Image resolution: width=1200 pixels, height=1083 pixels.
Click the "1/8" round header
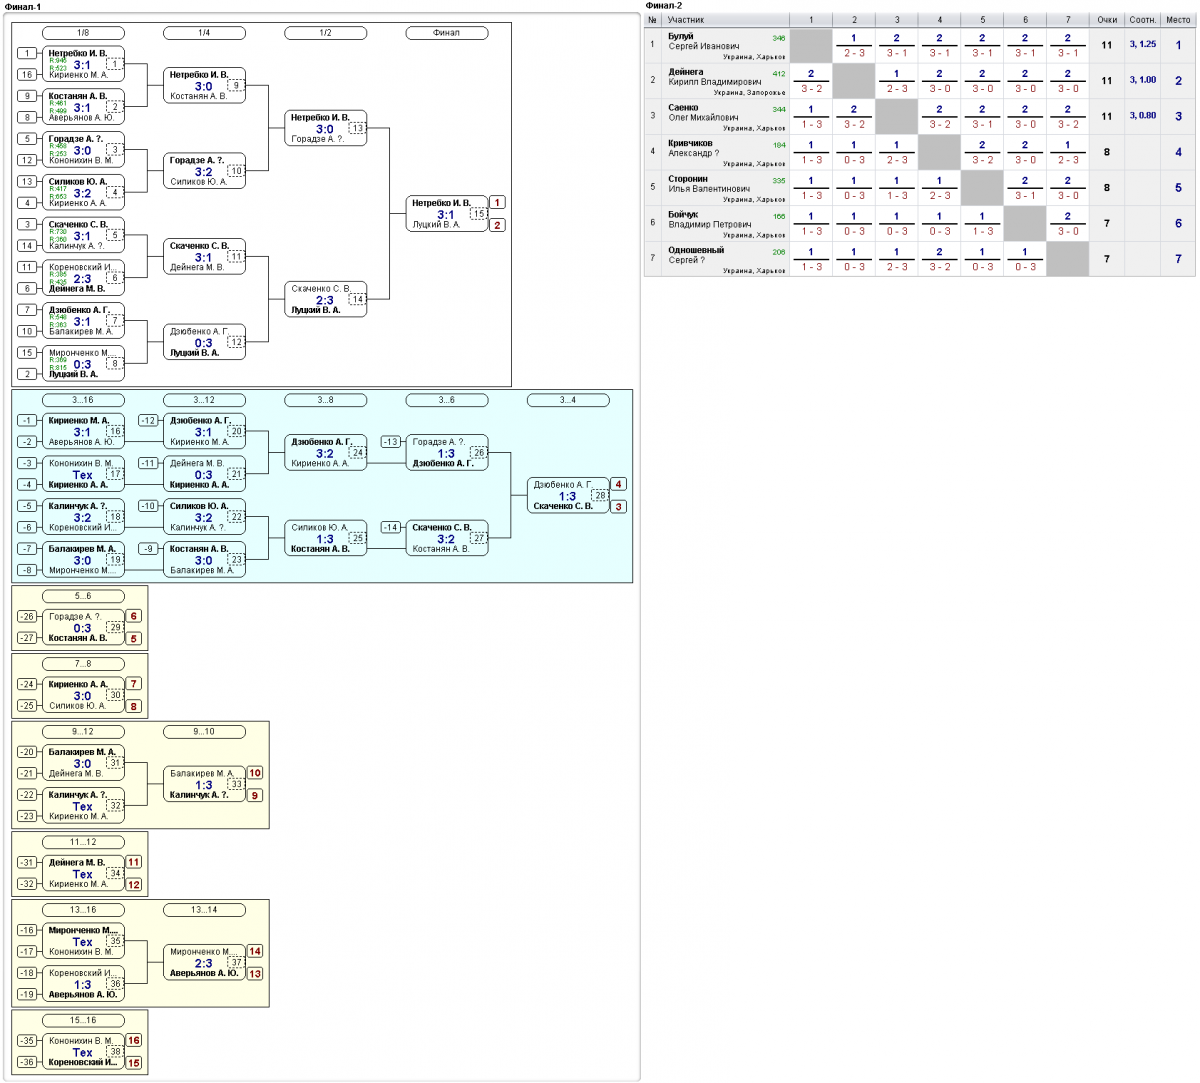(x=83, y=33)
